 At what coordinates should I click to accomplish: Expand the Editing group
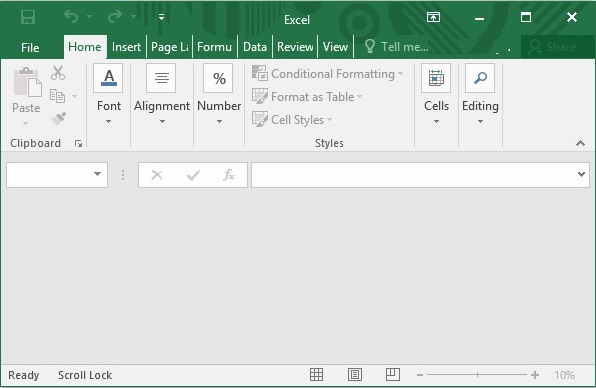(x=480, y=94)
